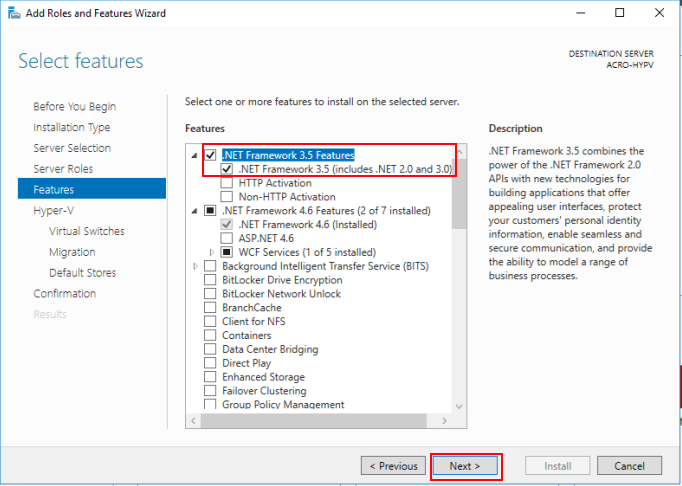Click the scroll down arrow of the features list
Screen dimensions: 682x486
pyautogui.click(x=459, y=406)
